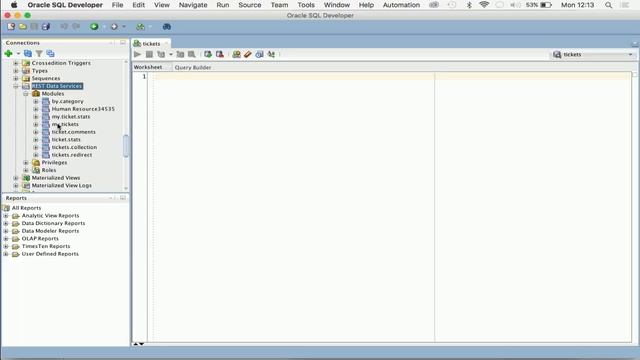This screenshot has height=360, width=640.
Task: Open macOS Spotlight search icon
Action: click(x=609, y=5)
